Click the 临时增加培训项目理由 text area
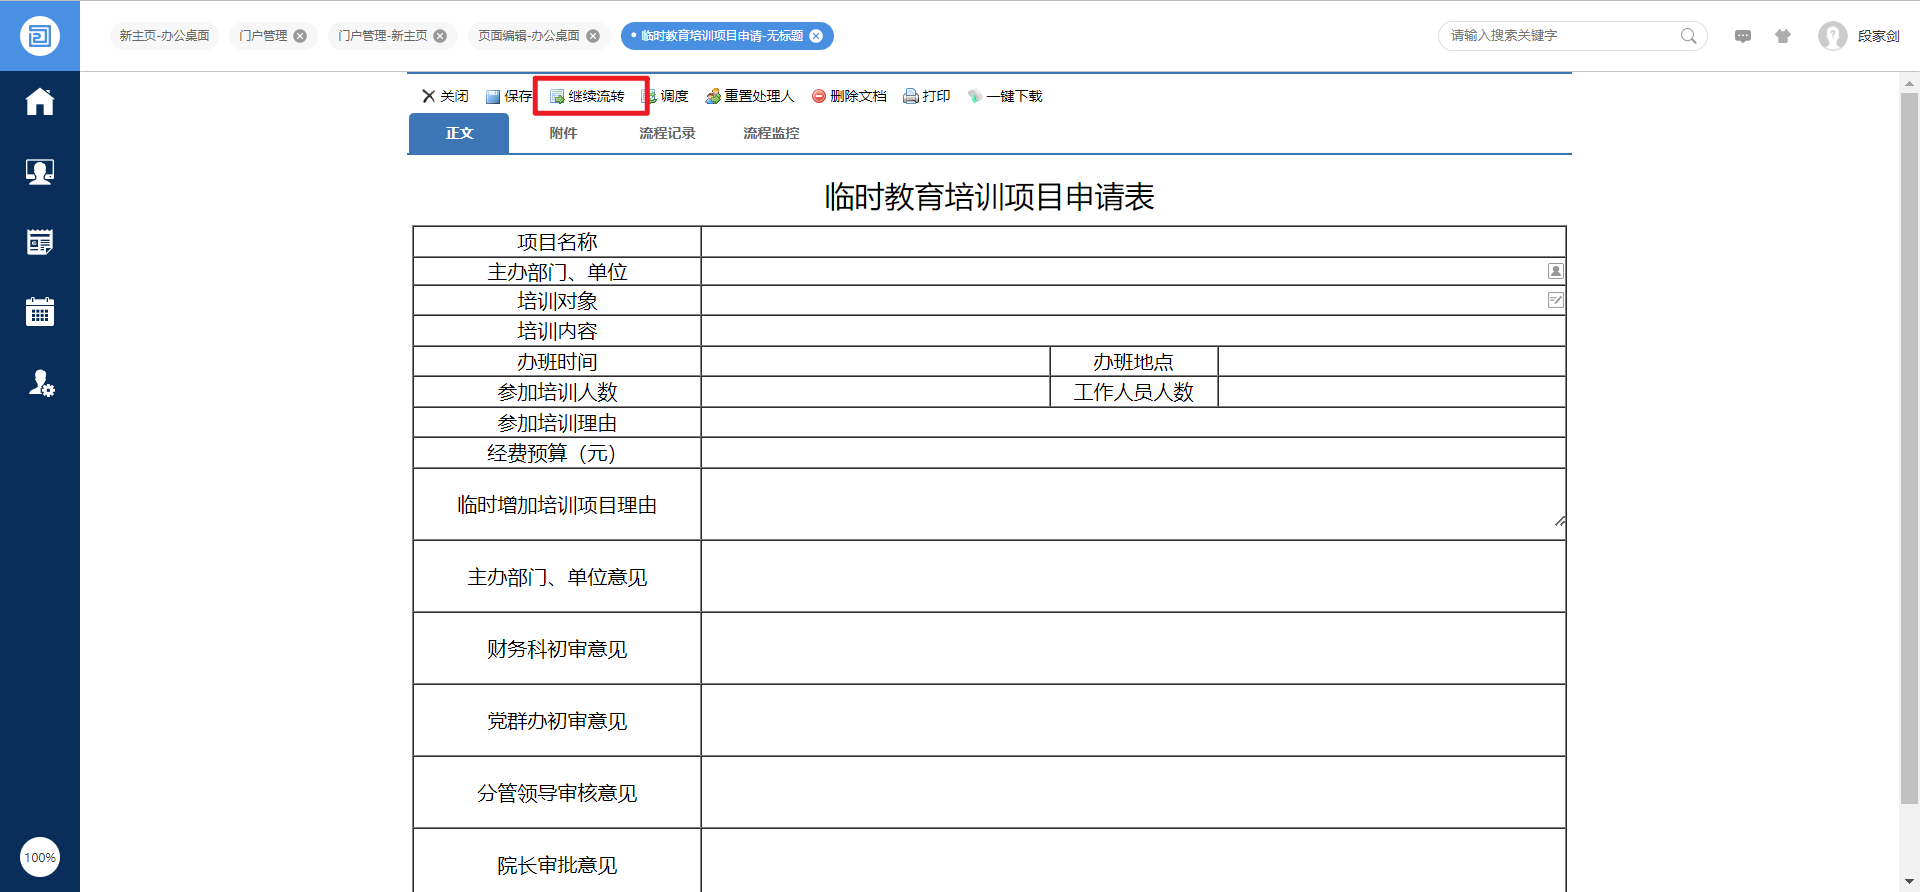The height and width of the screenshot is (892, 1920). tap(1133, 504)
